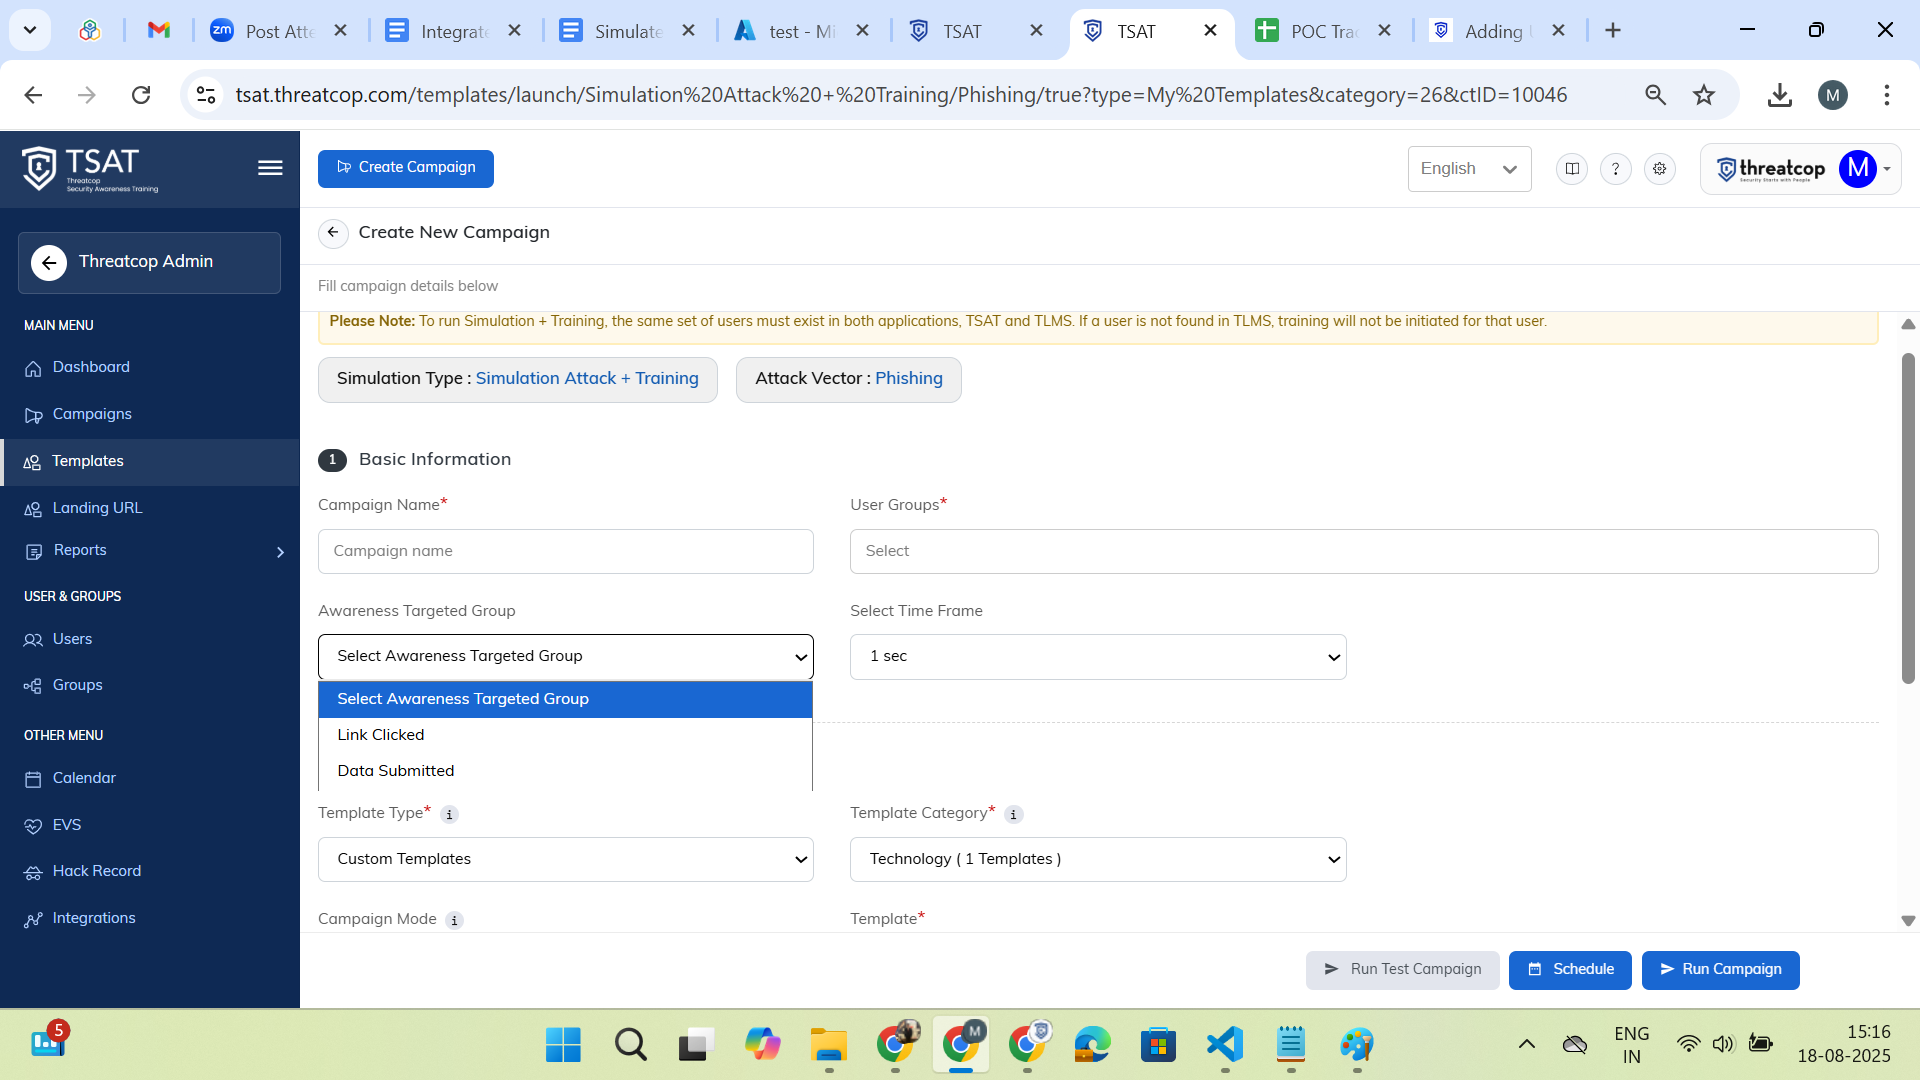
Task: Click the Template Type info icon
Action: pos(450,815)
